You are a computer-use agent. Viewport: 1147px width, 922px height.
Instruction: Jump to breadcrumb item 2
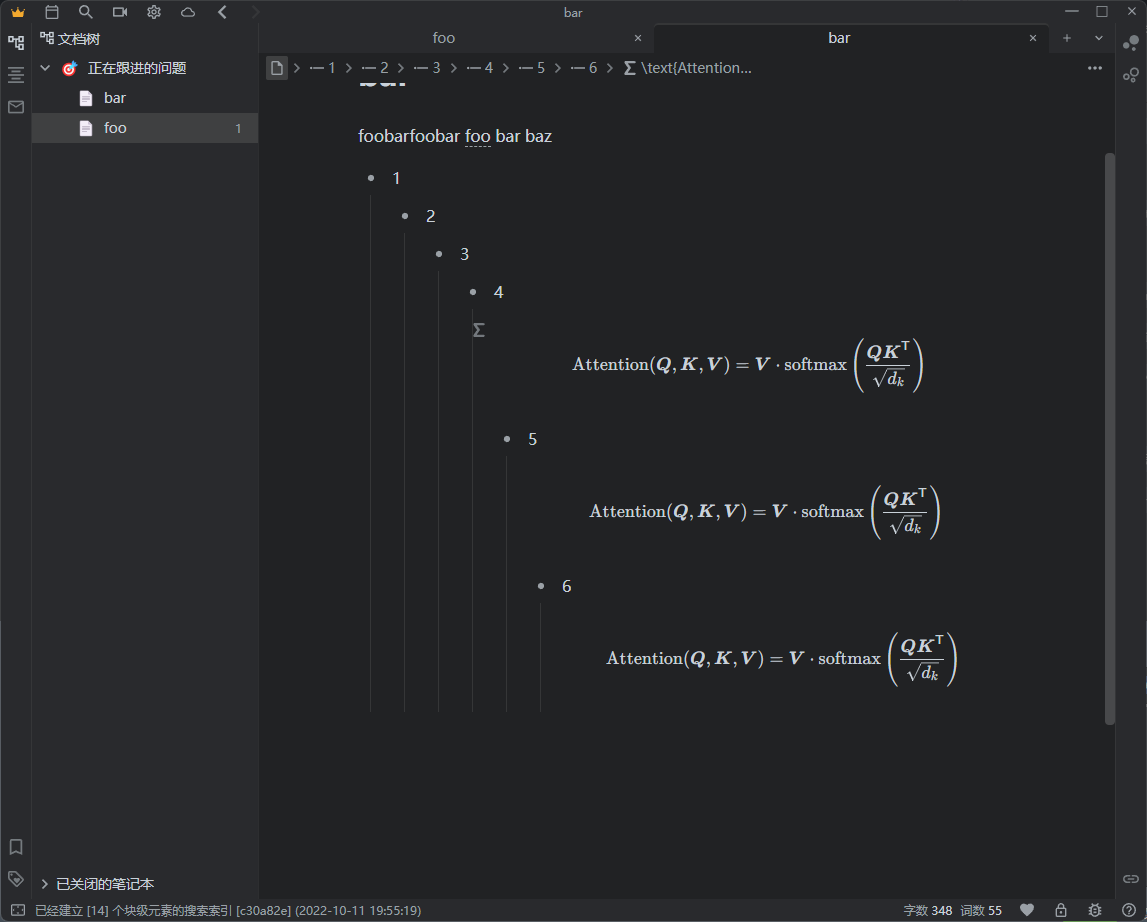(375, 68)
